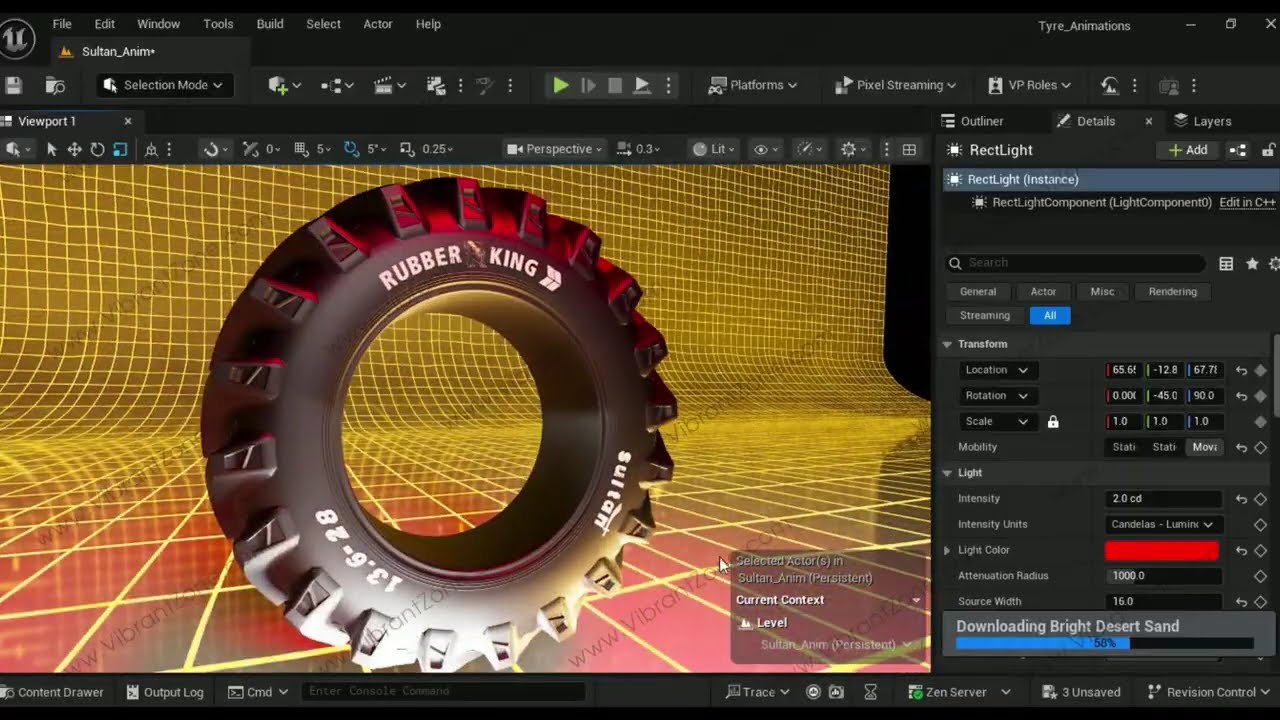Select the rotate gizmo tool

(97, 149)
